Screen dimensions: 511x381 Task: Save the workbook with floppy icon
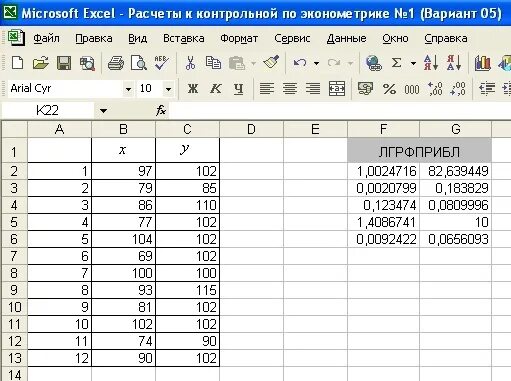(64, 63)
